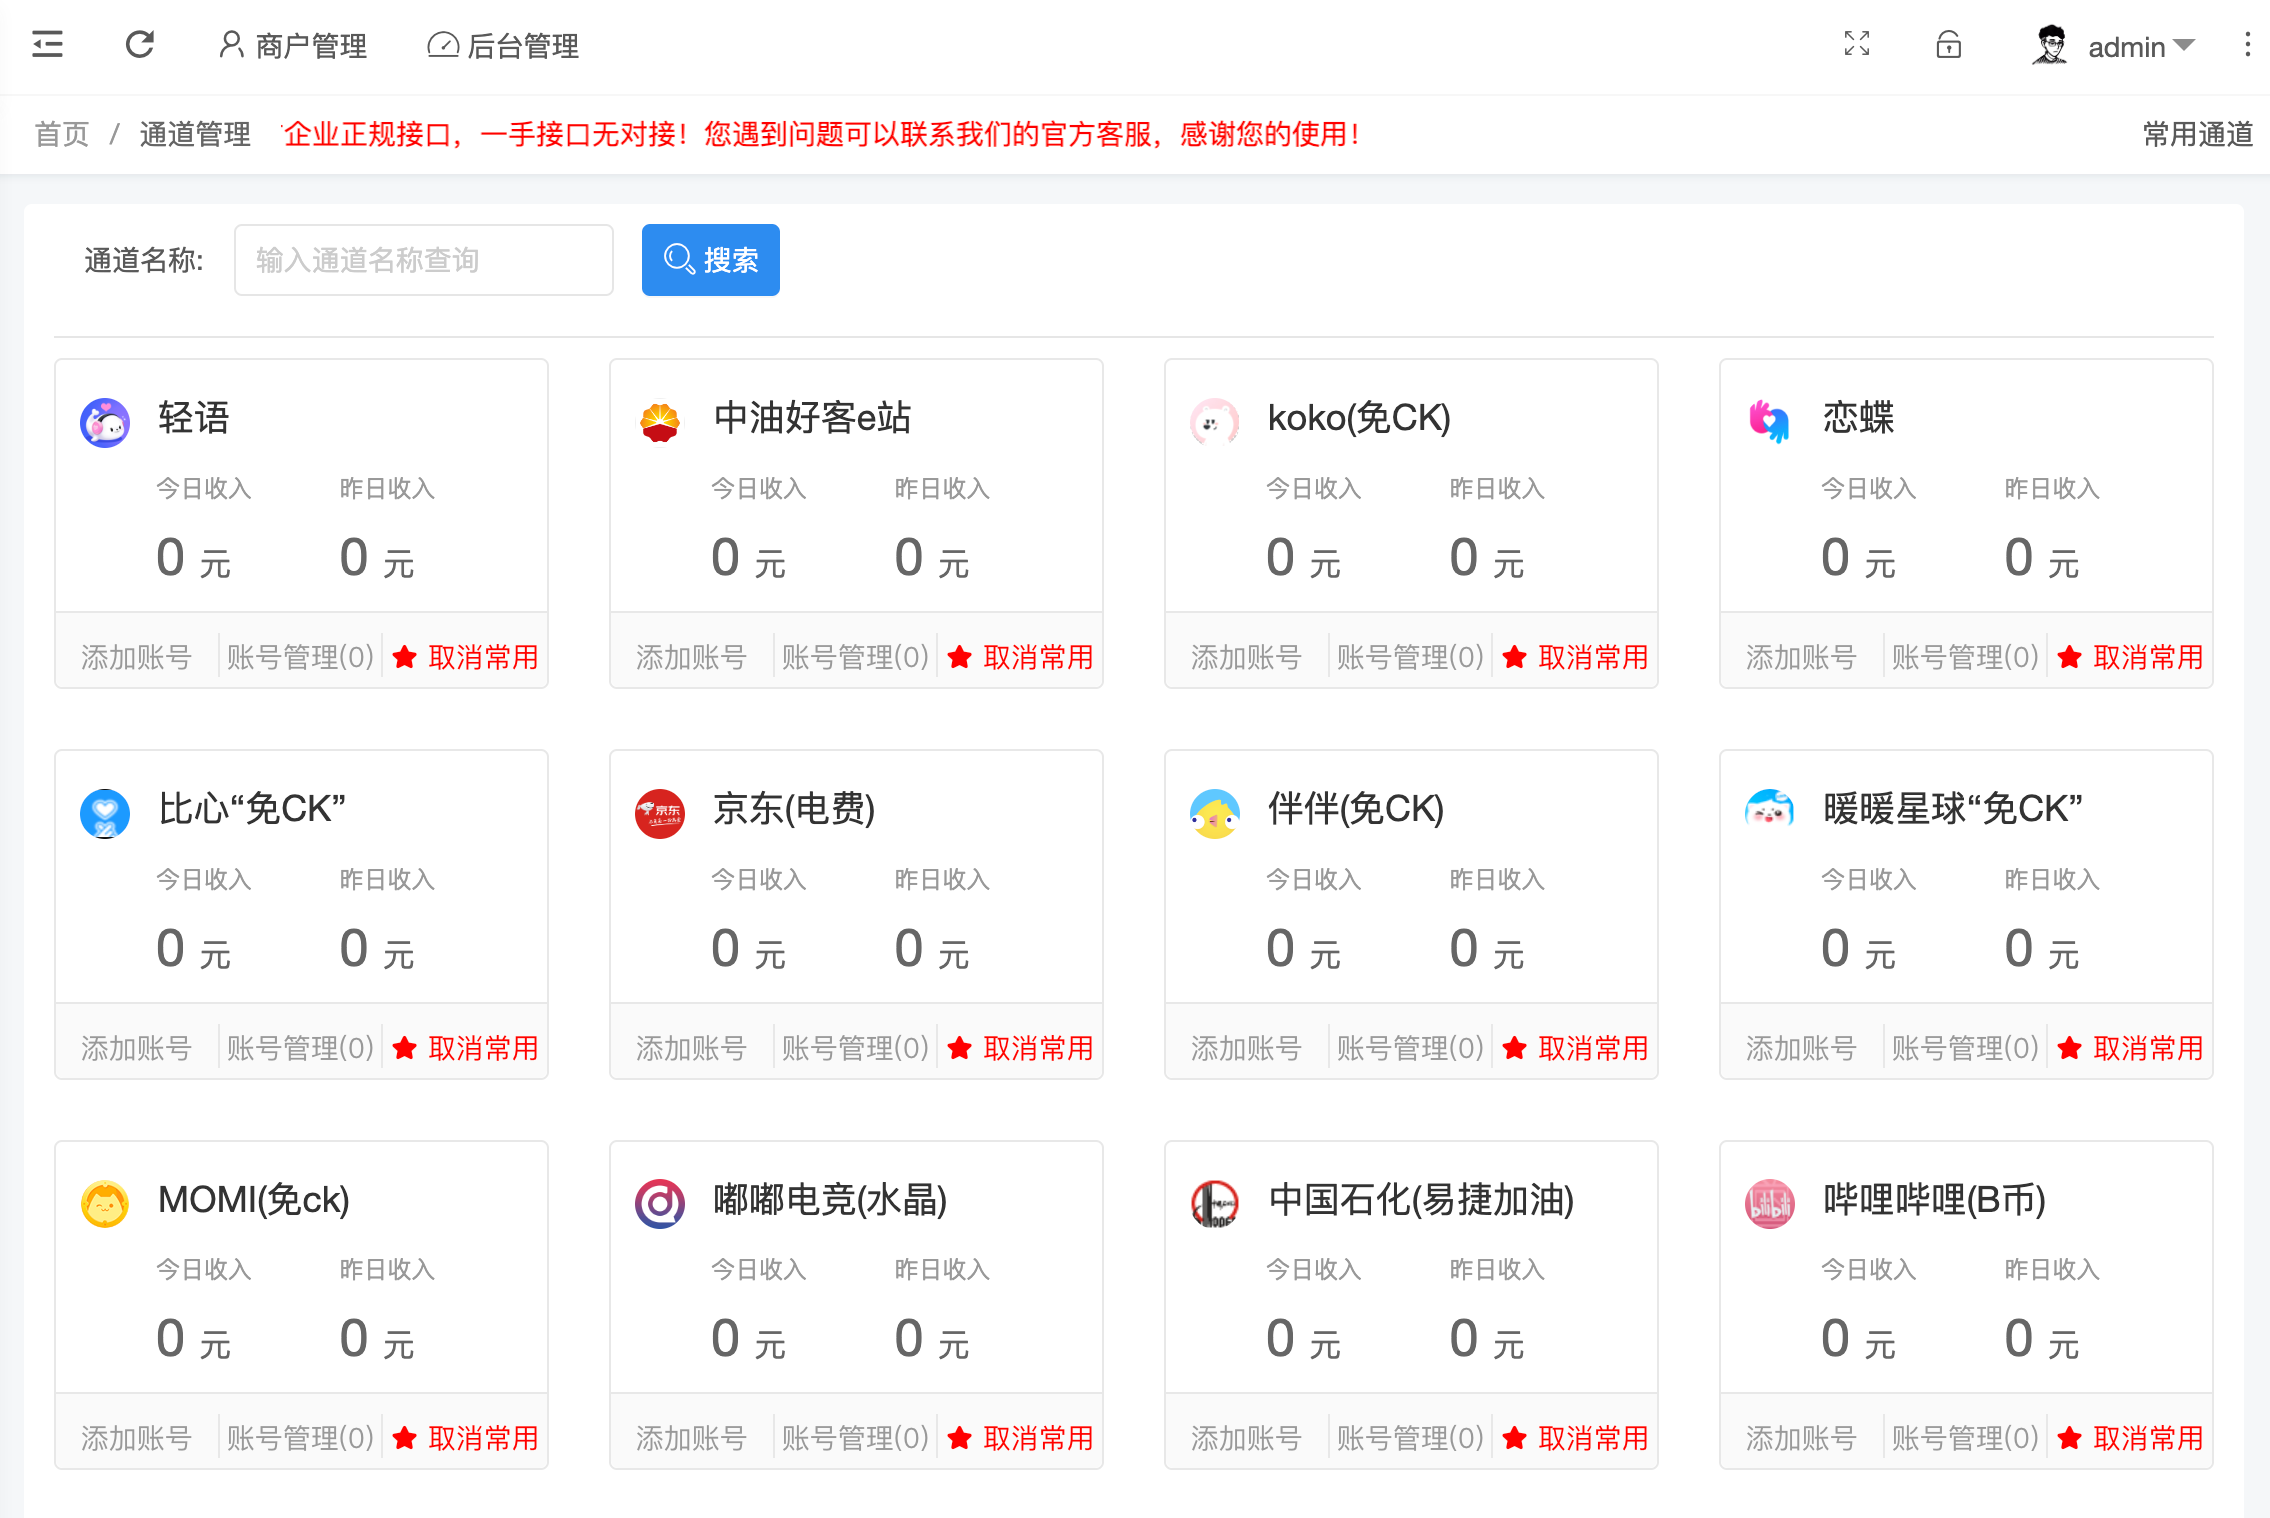Open 账号管理(0) for 暖暖星球“免CK”
This screenshot has height=1518, width=2270.
point(1965,1048)
